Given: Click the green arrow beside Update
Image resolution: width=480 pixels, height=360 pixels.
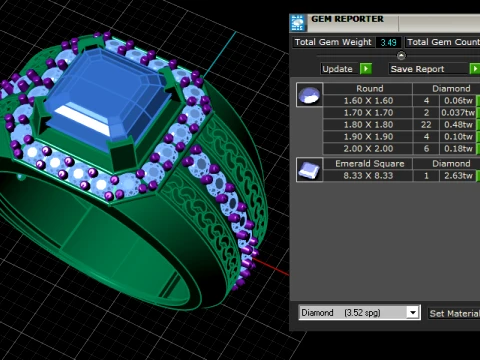Looking at the screenshot, I should [x=366, y=69].
